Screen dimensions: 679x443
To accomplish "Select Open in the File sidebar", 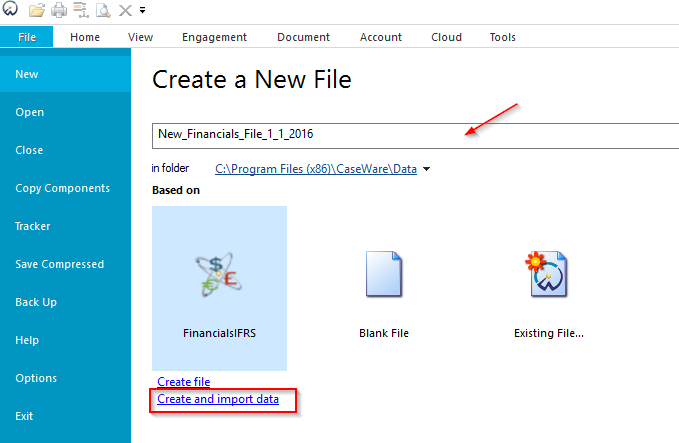I will pyautogui.click(x=65, y=112).
